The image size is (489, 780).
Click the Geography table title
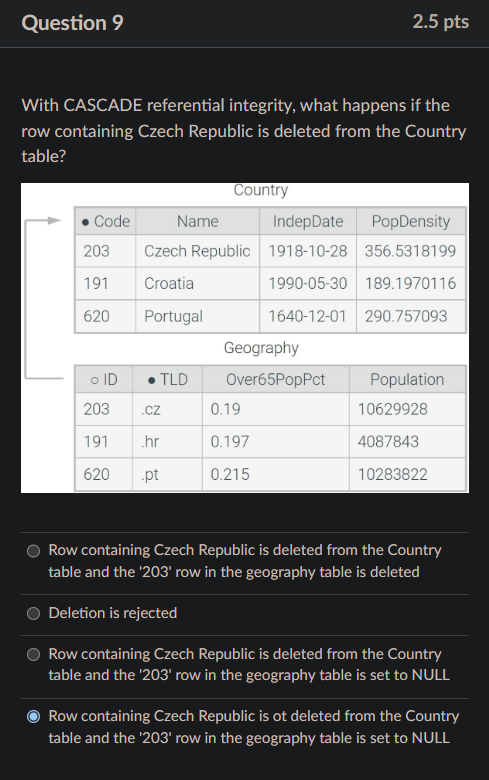click(261, 348)
